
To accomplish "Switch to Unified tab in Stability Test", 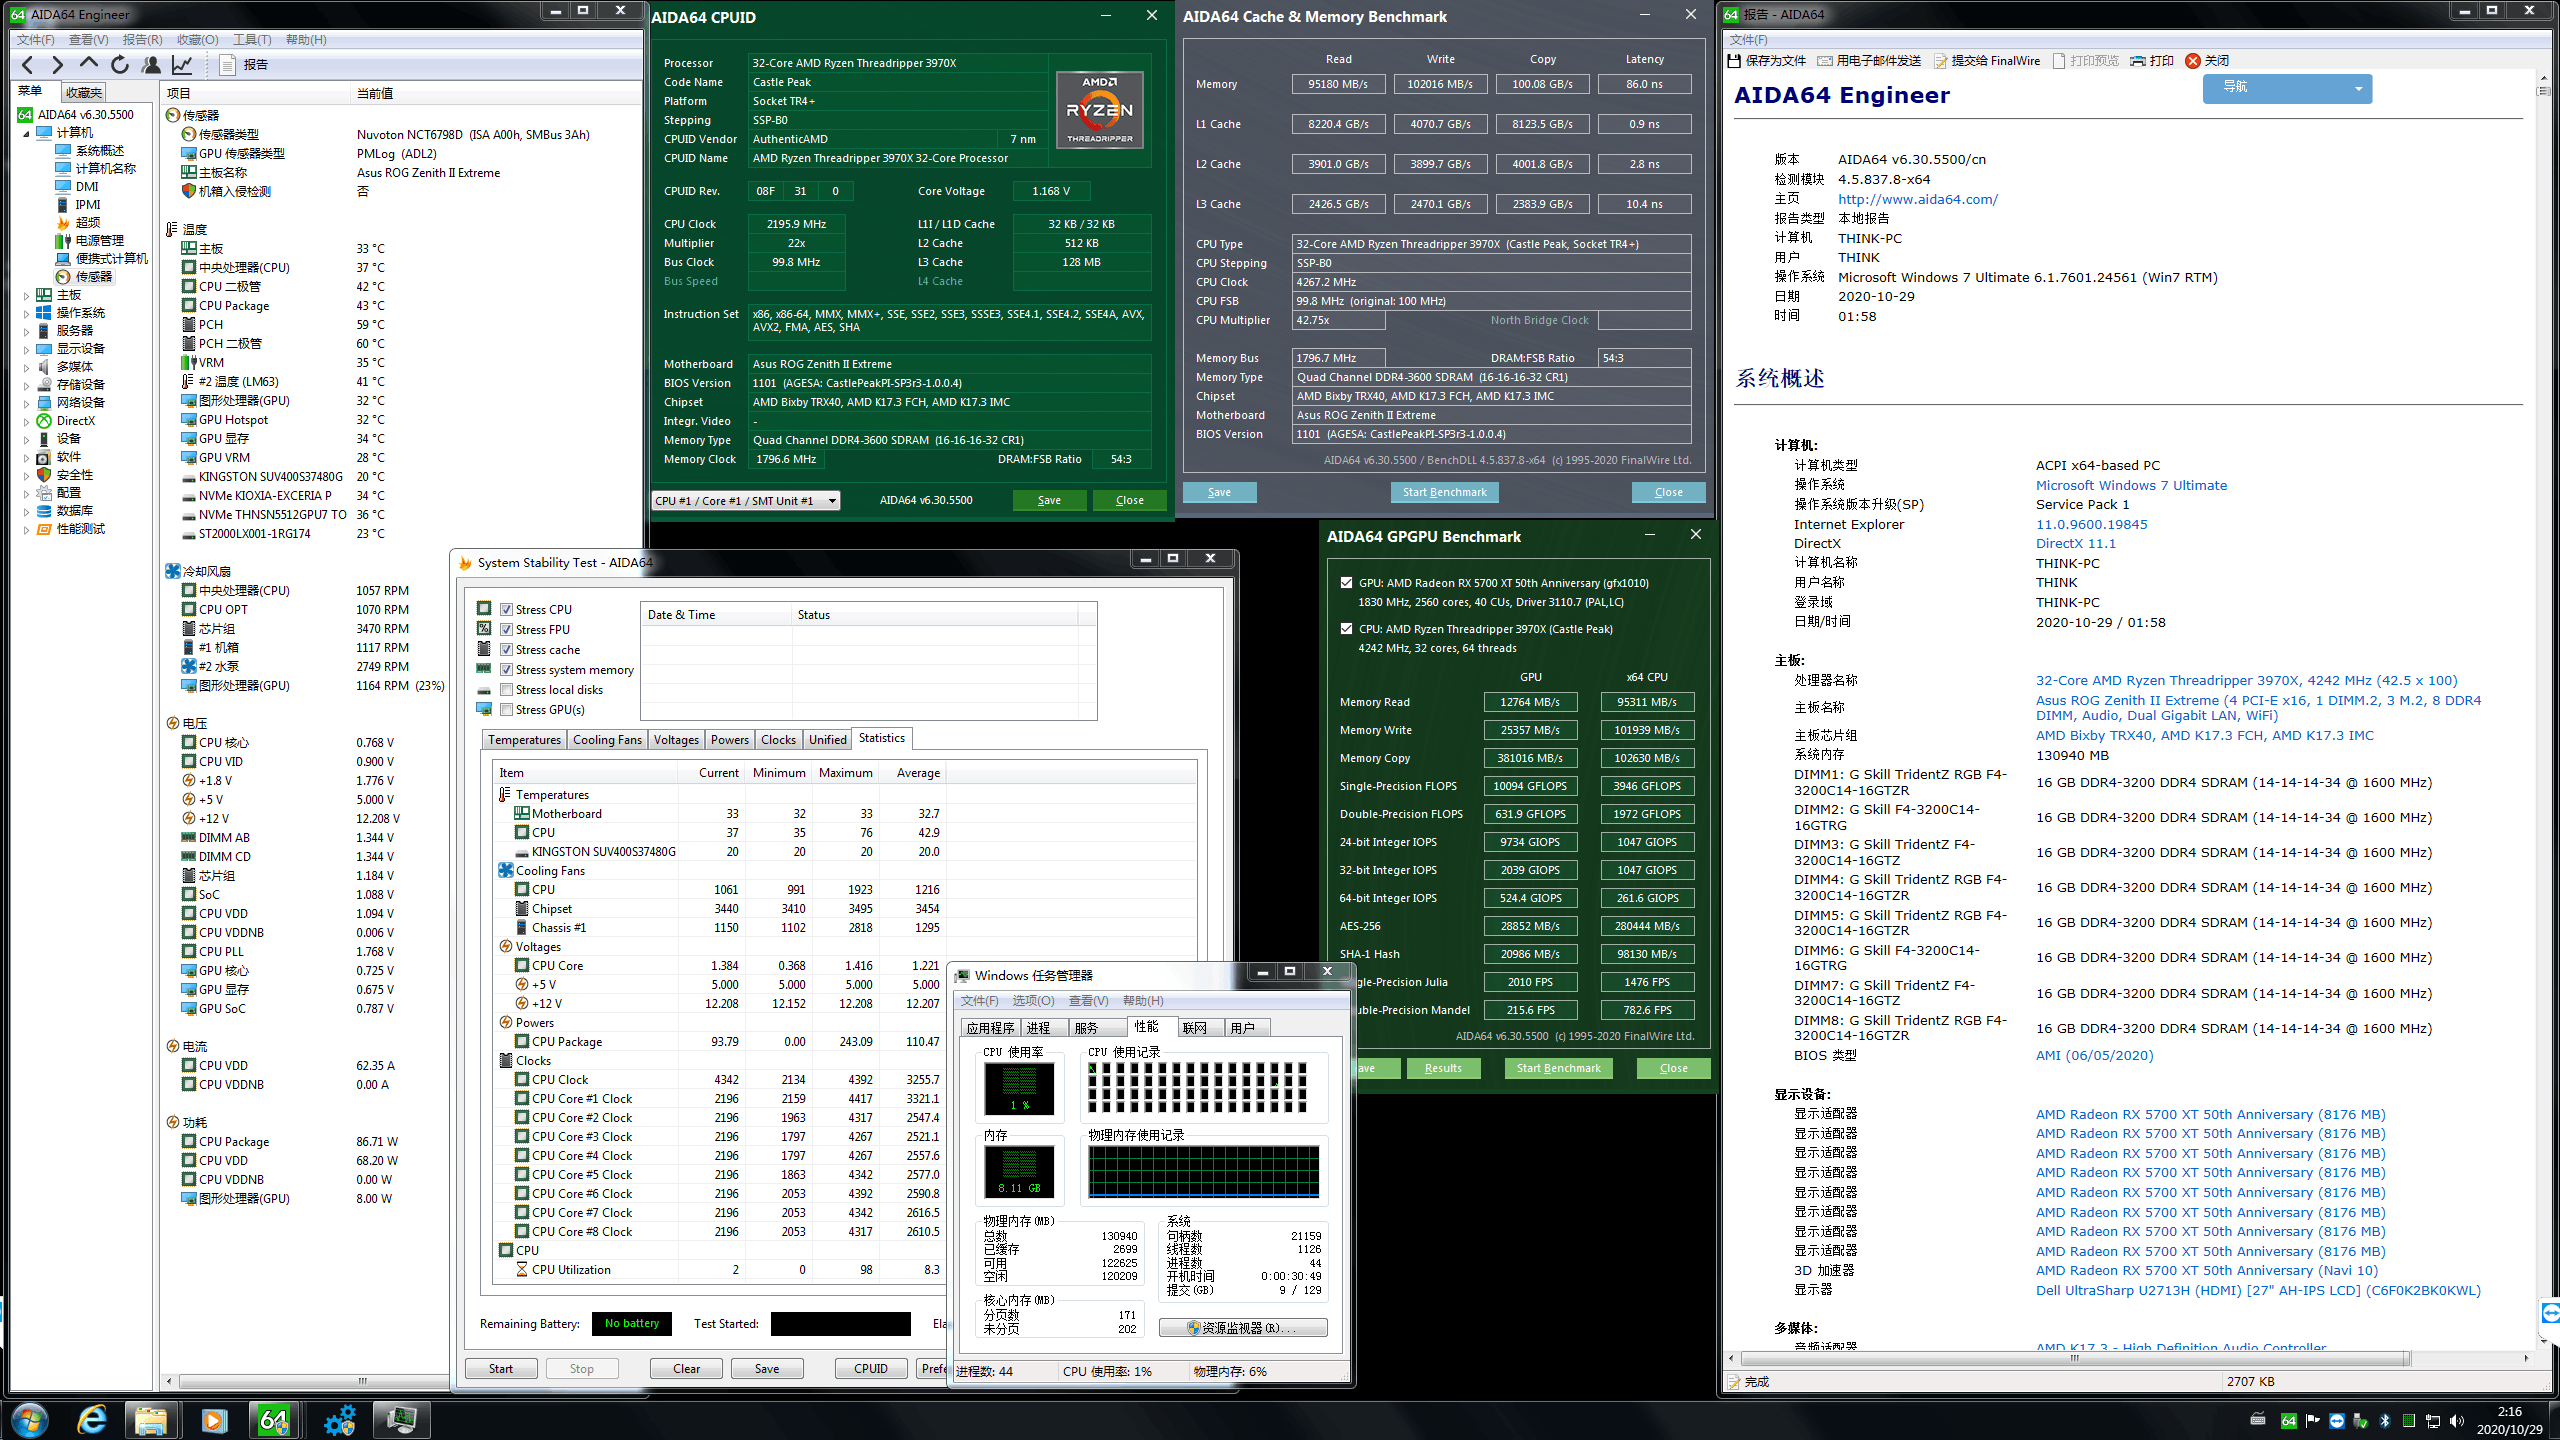I will 828,740.
